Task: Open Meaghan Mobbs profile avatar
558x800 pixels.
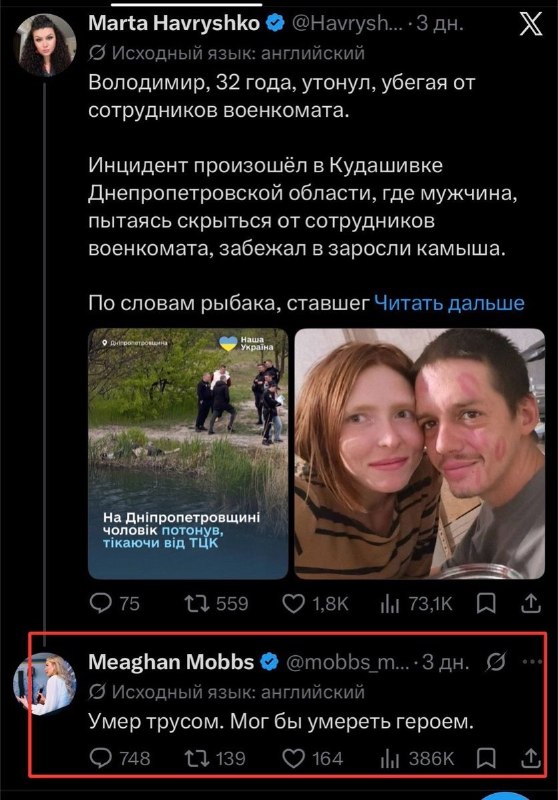Action: (44, 684)
